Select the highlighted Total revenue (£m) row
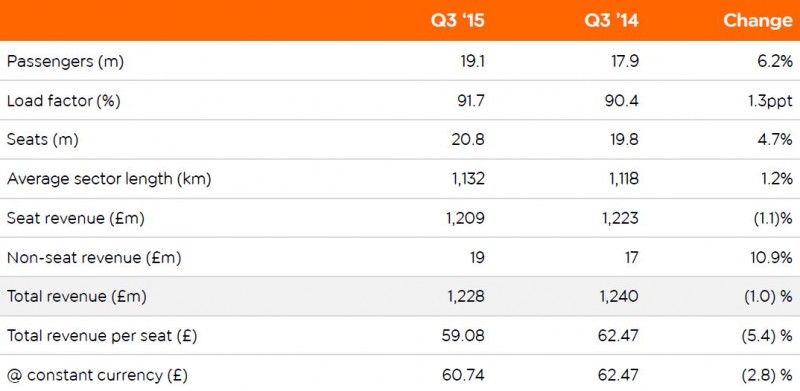 tap(400, 297)
